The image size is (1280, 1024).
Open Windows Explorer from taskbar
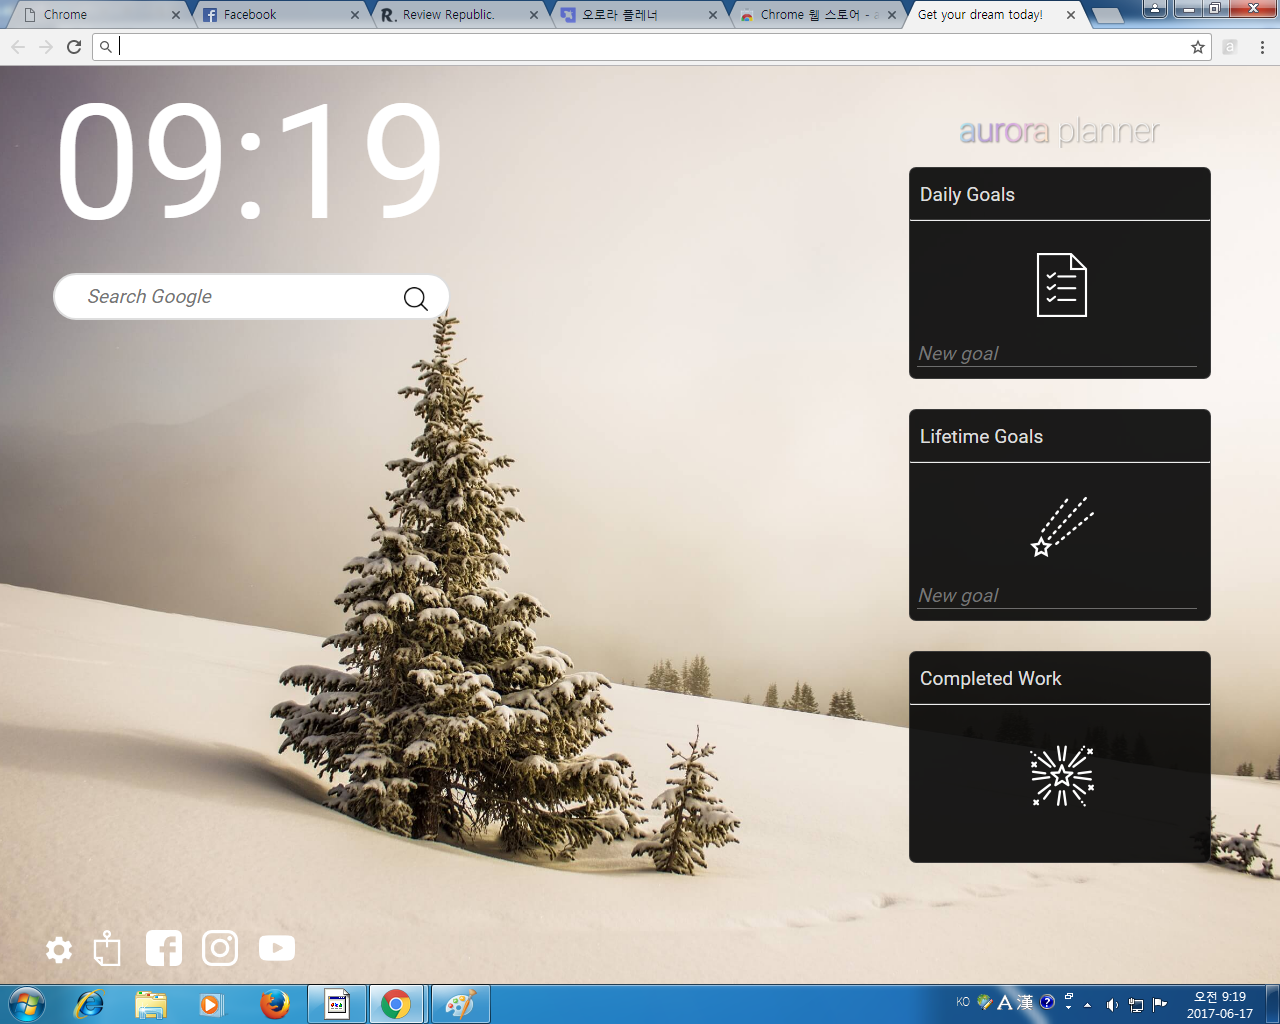pos(151,1004)
